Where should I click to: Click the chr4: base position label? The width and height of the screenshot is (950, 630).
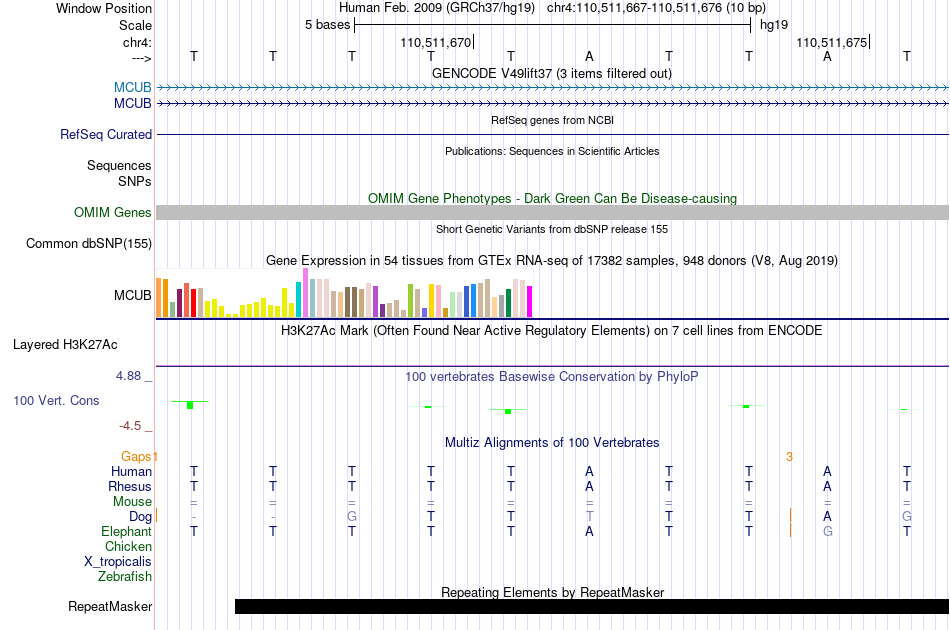pos(138,42)
